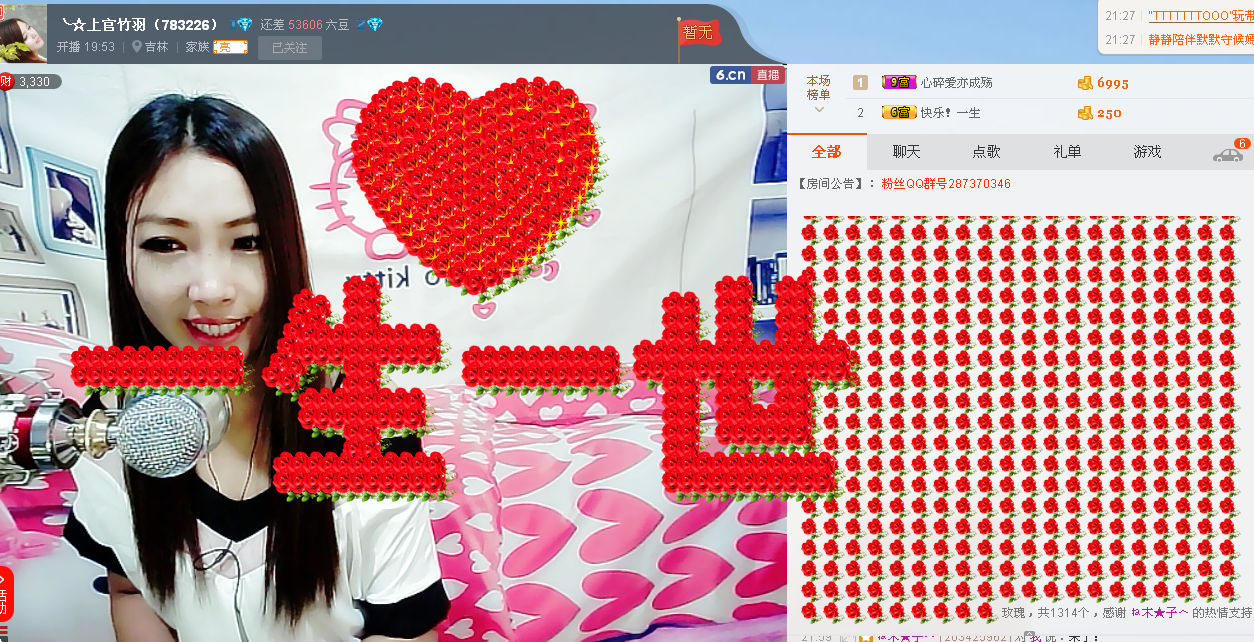Click gold coin icon beside 250
The image size is (1254, 642).
[x=1085, y=113]
